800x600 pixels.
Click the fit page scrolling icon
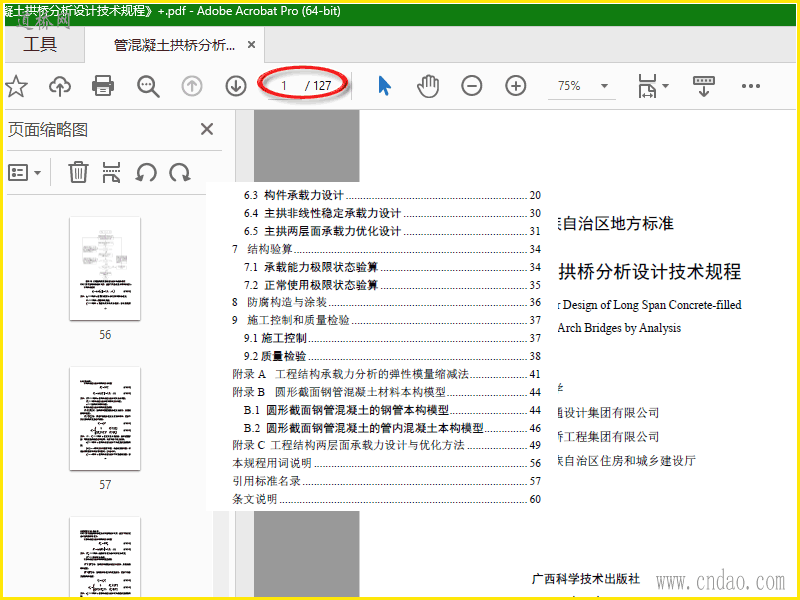point(647,86)
